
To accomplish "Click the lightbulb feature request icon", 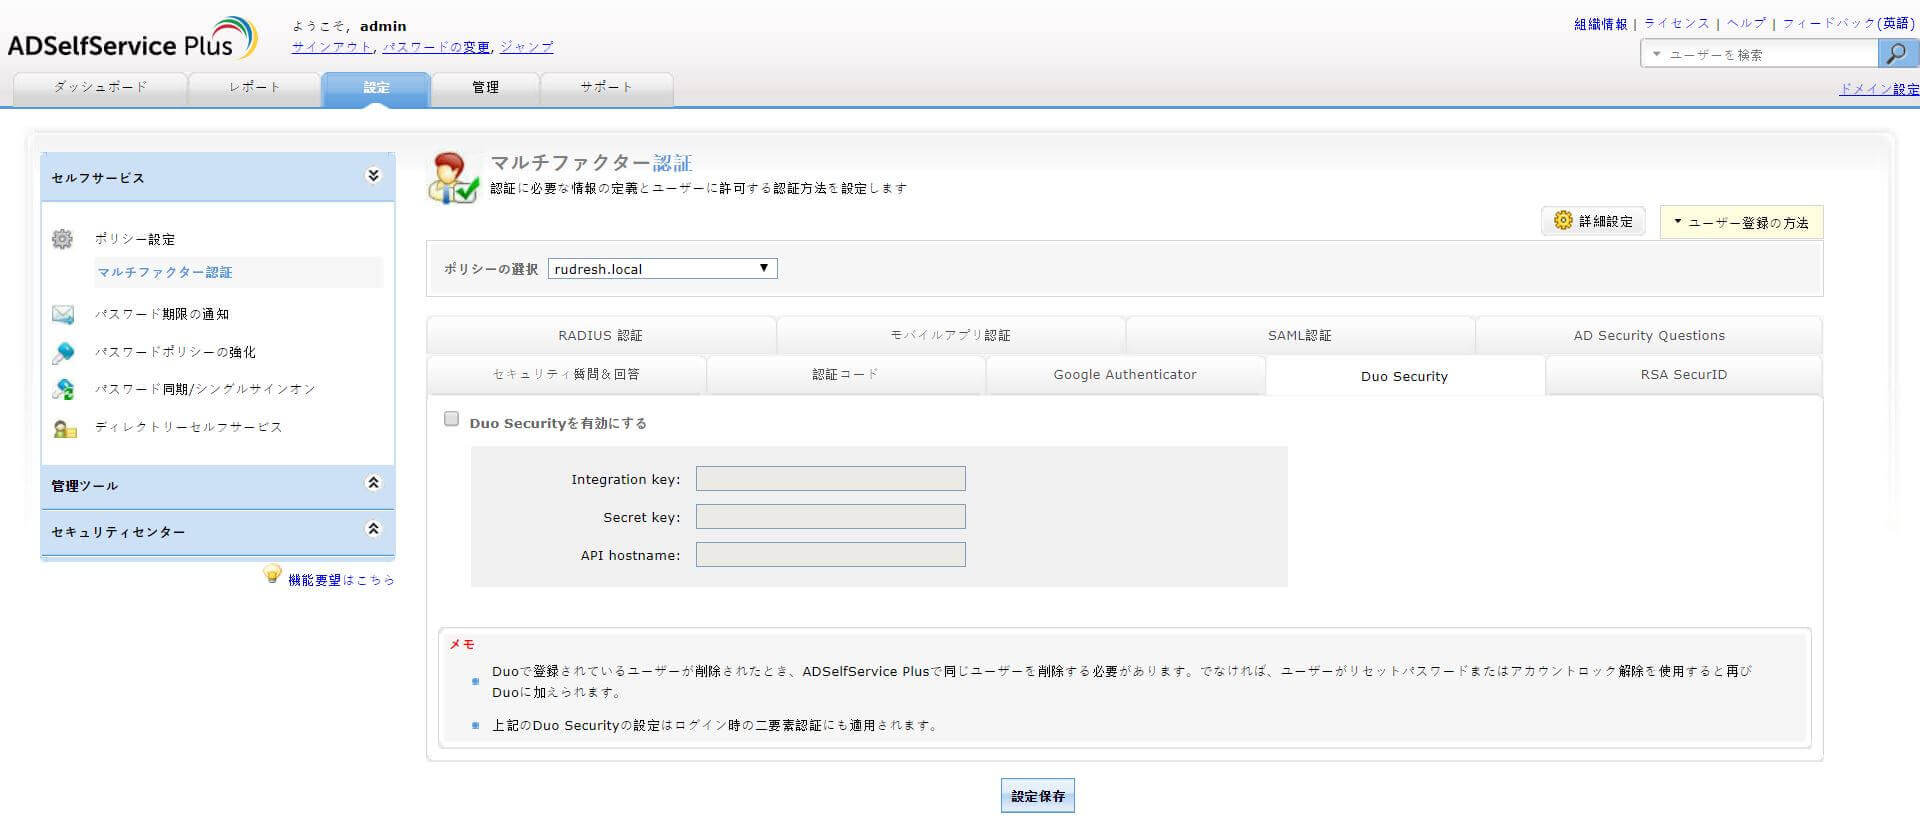I will pos(272,574).
